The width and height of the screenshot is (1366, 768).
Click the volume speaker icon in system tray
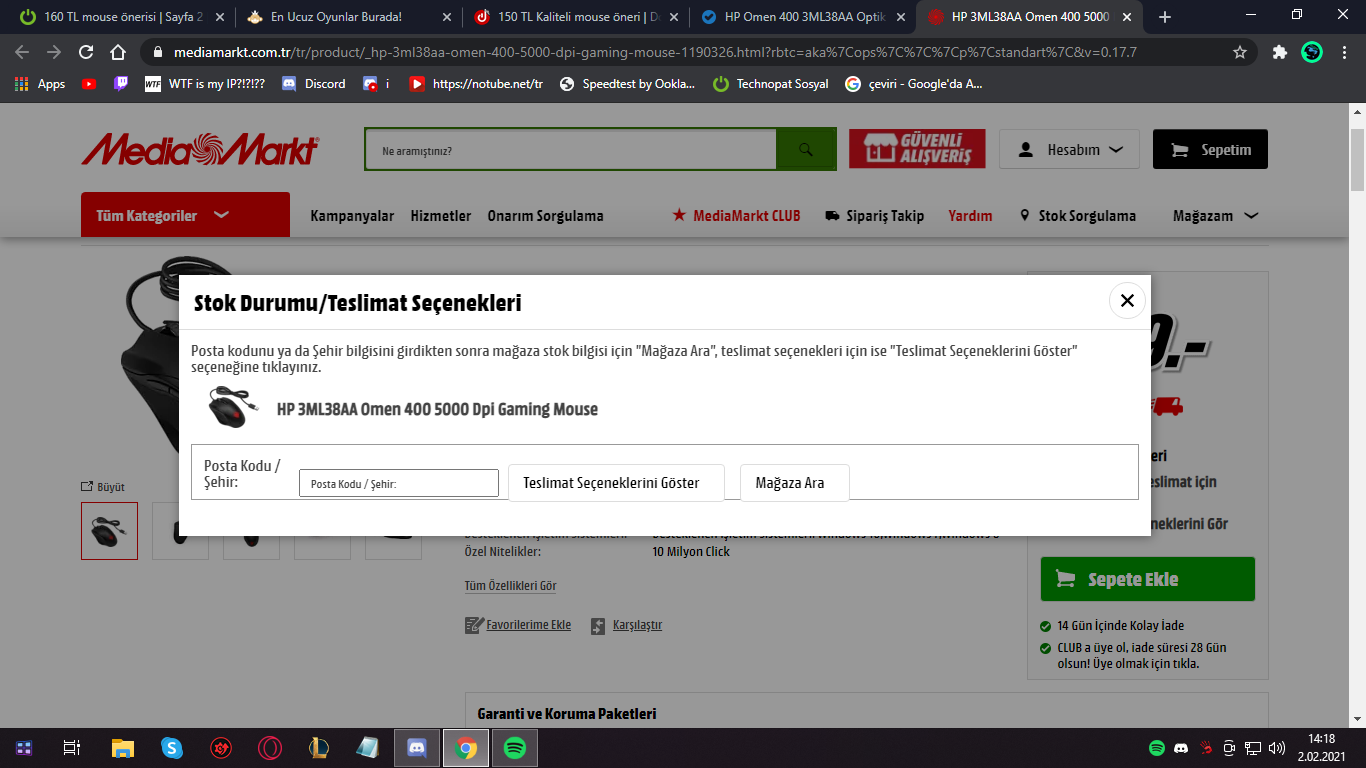point(1277,747)
